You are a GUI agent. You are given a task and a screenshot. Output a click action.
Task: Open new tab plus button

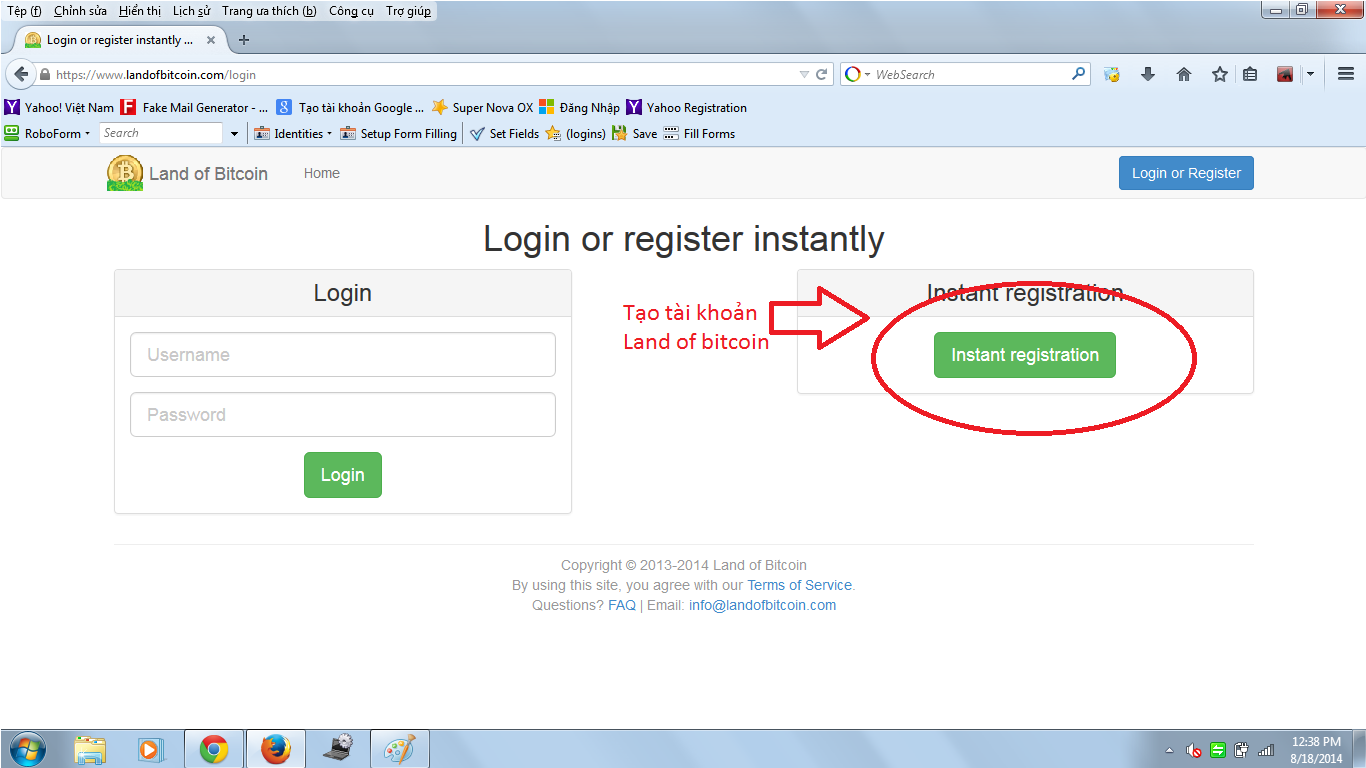pyautogui.click(x=244, y=40)
